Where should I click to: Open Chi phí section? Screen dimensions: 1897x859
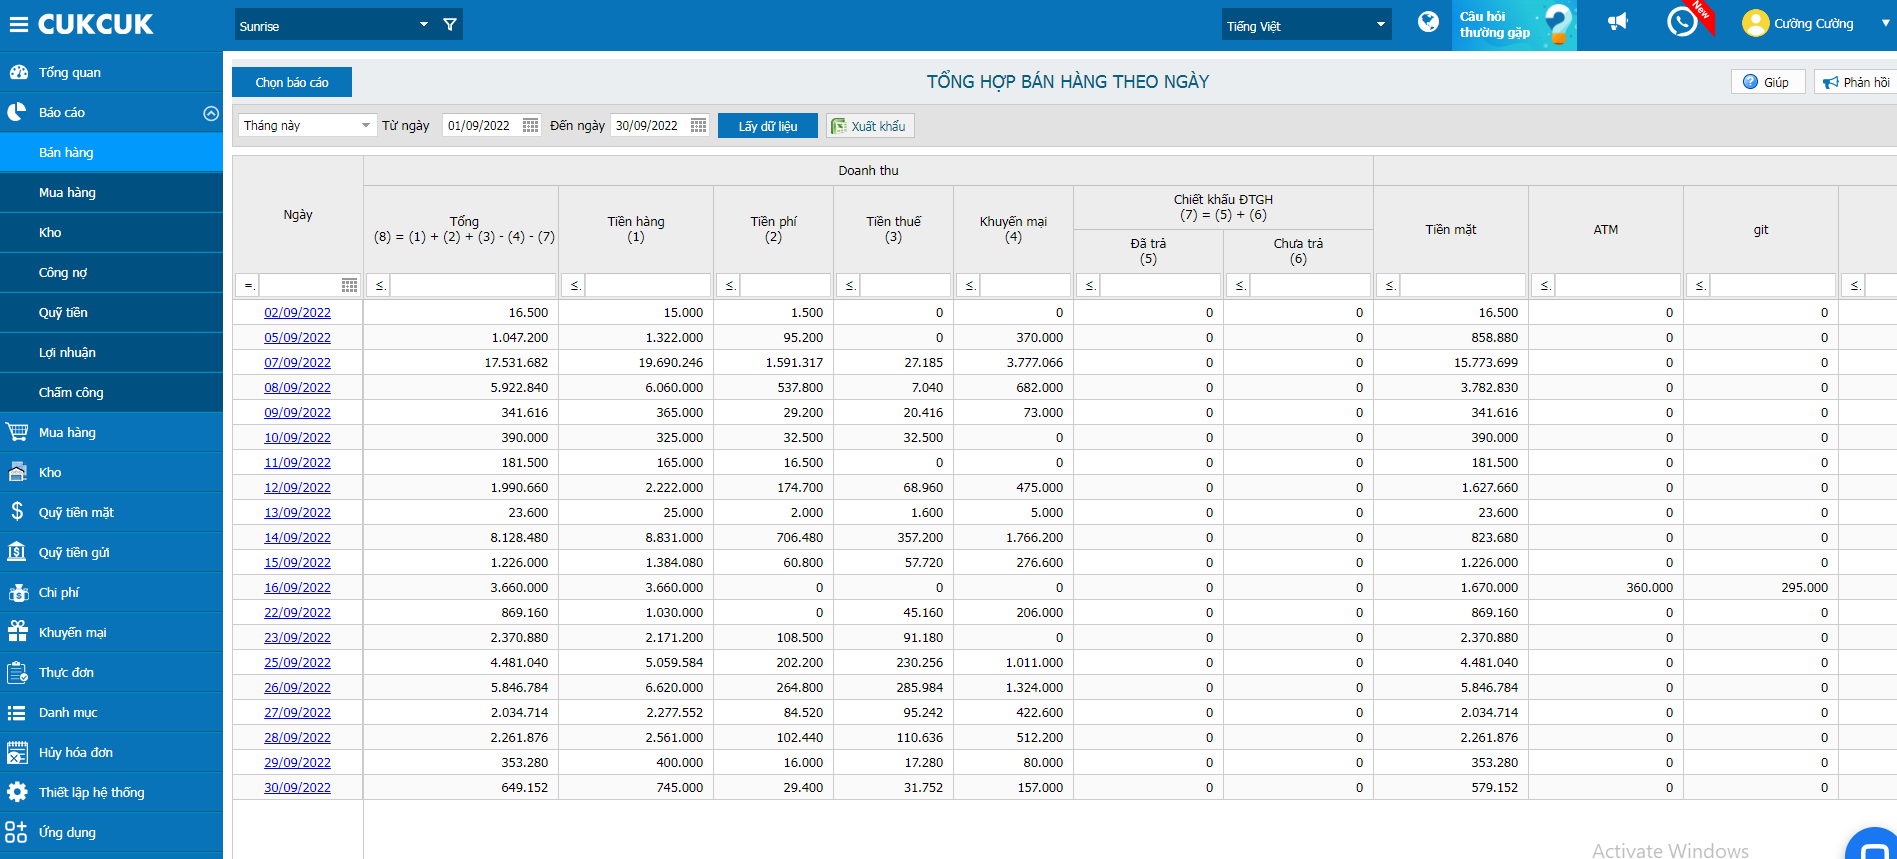click(x=111, y=592)
